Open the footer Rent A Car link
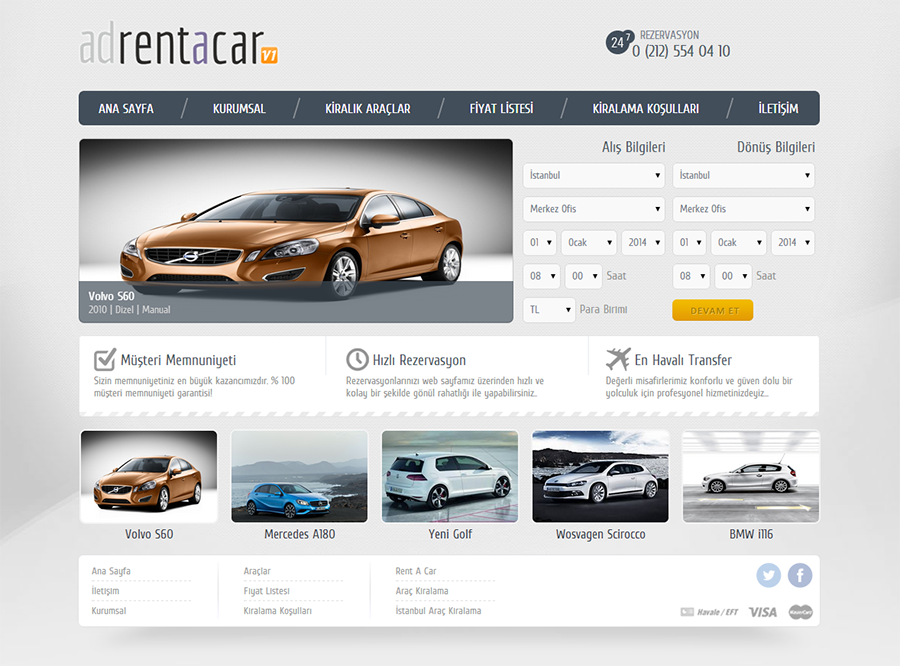 tap(416, 571)
